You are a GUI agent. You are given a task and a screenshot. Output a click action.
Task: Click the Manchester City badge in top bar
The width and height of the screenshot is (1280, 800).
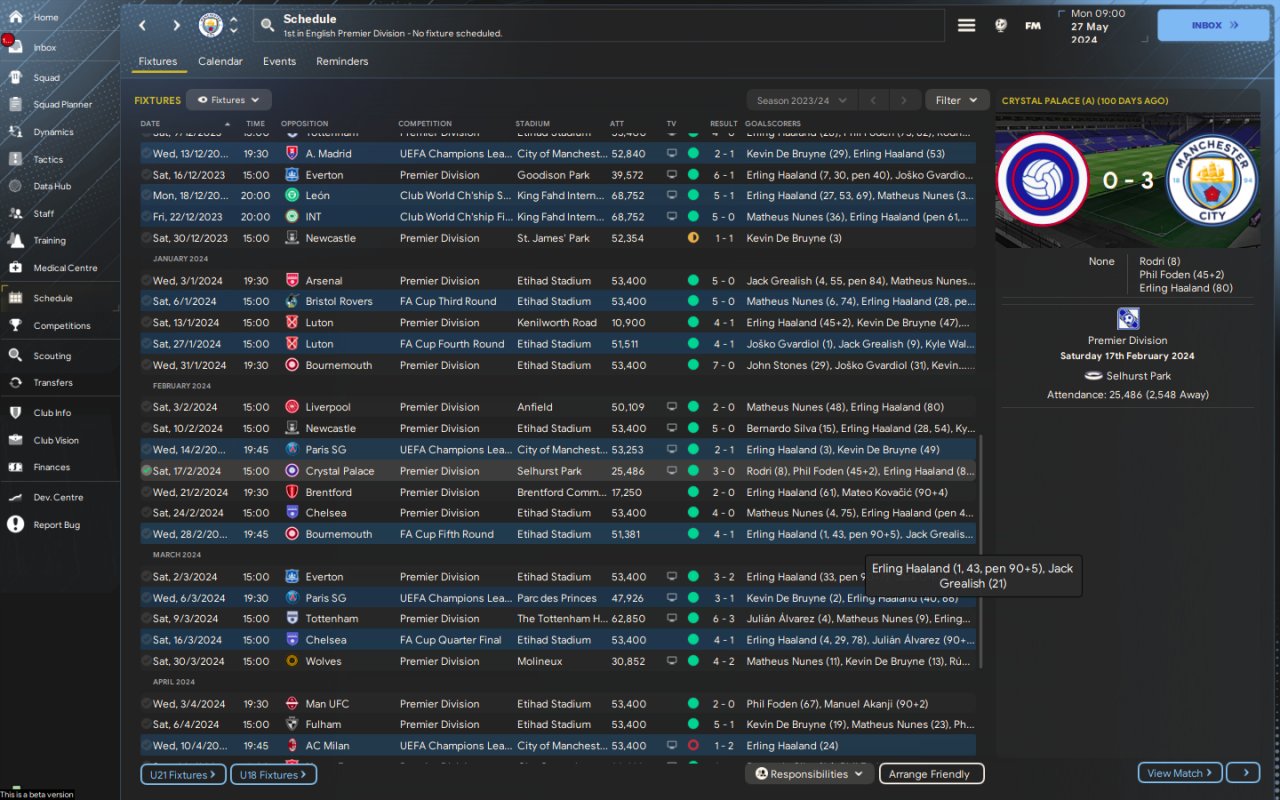click(x=210, y=25)
